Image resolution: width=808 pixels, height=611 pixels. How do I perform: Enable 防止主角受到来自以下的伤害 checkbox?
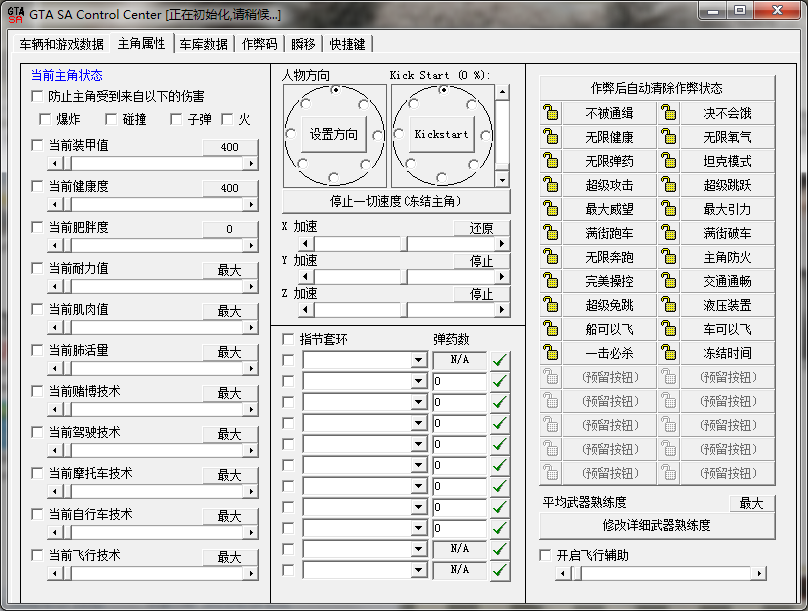tap(37, 96)
